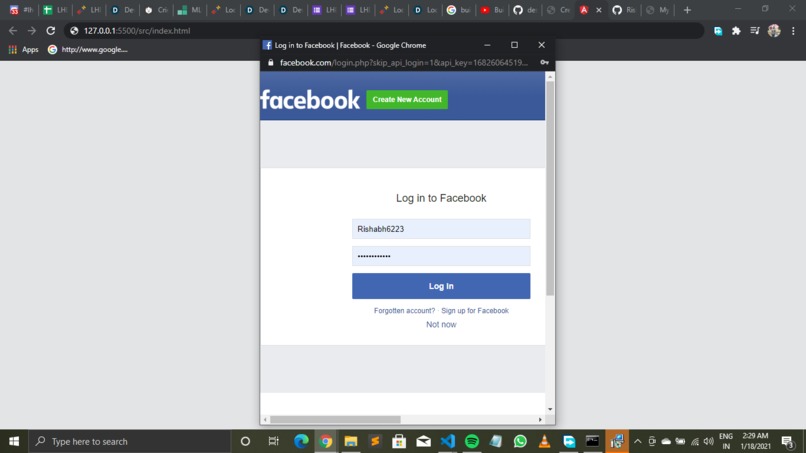Open Task View on the taskbar
Image resolution: width=806 pixels, height=453 pixels.
[x=273, y=441]
